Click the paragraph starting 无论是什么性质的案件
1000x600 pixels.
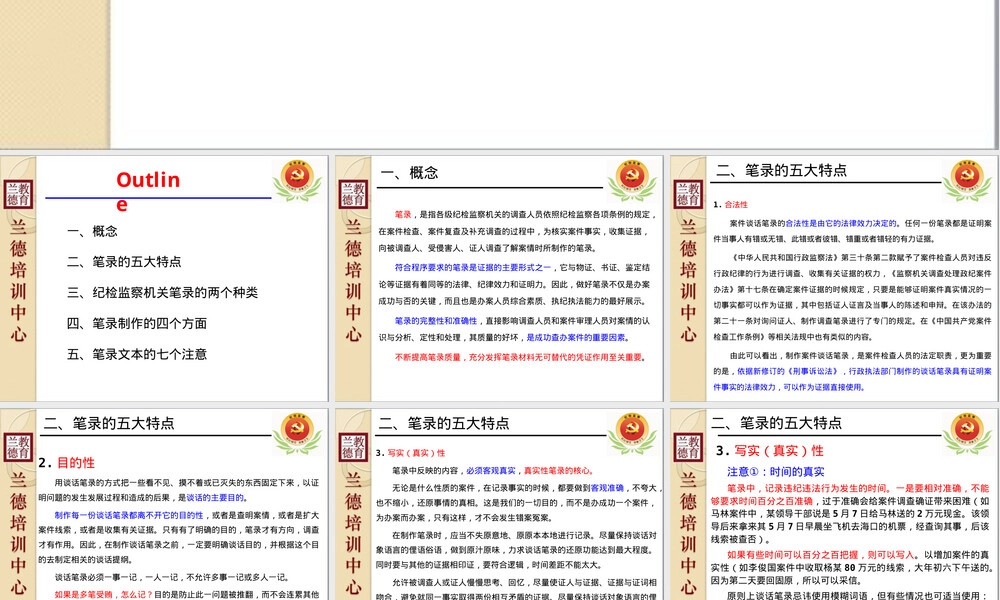(x=518, y=503)
